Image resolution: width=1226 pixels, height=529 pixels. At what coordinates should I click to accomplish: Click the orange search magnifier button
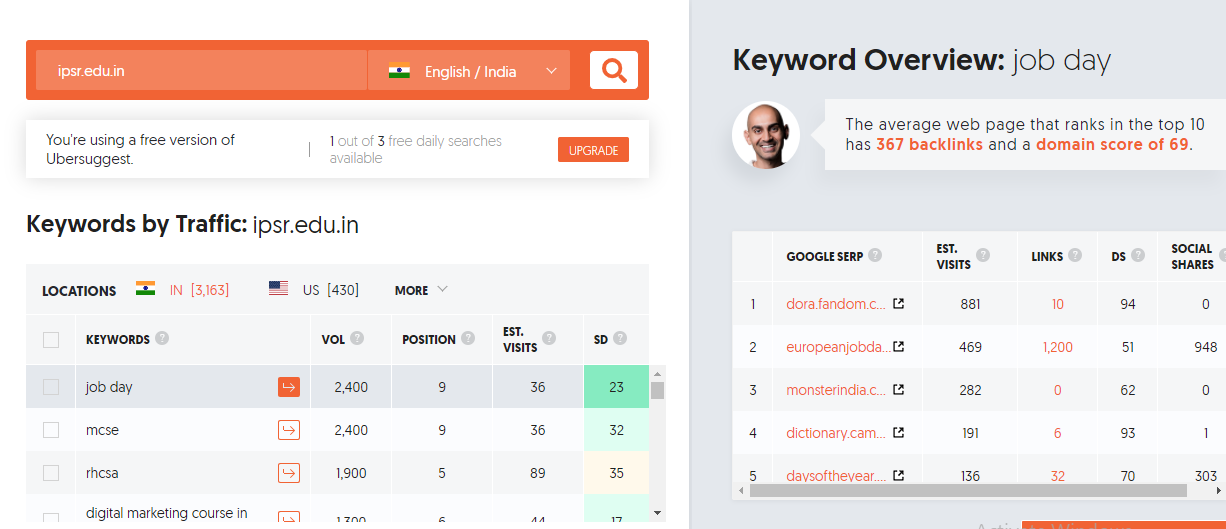click(614, 70)
